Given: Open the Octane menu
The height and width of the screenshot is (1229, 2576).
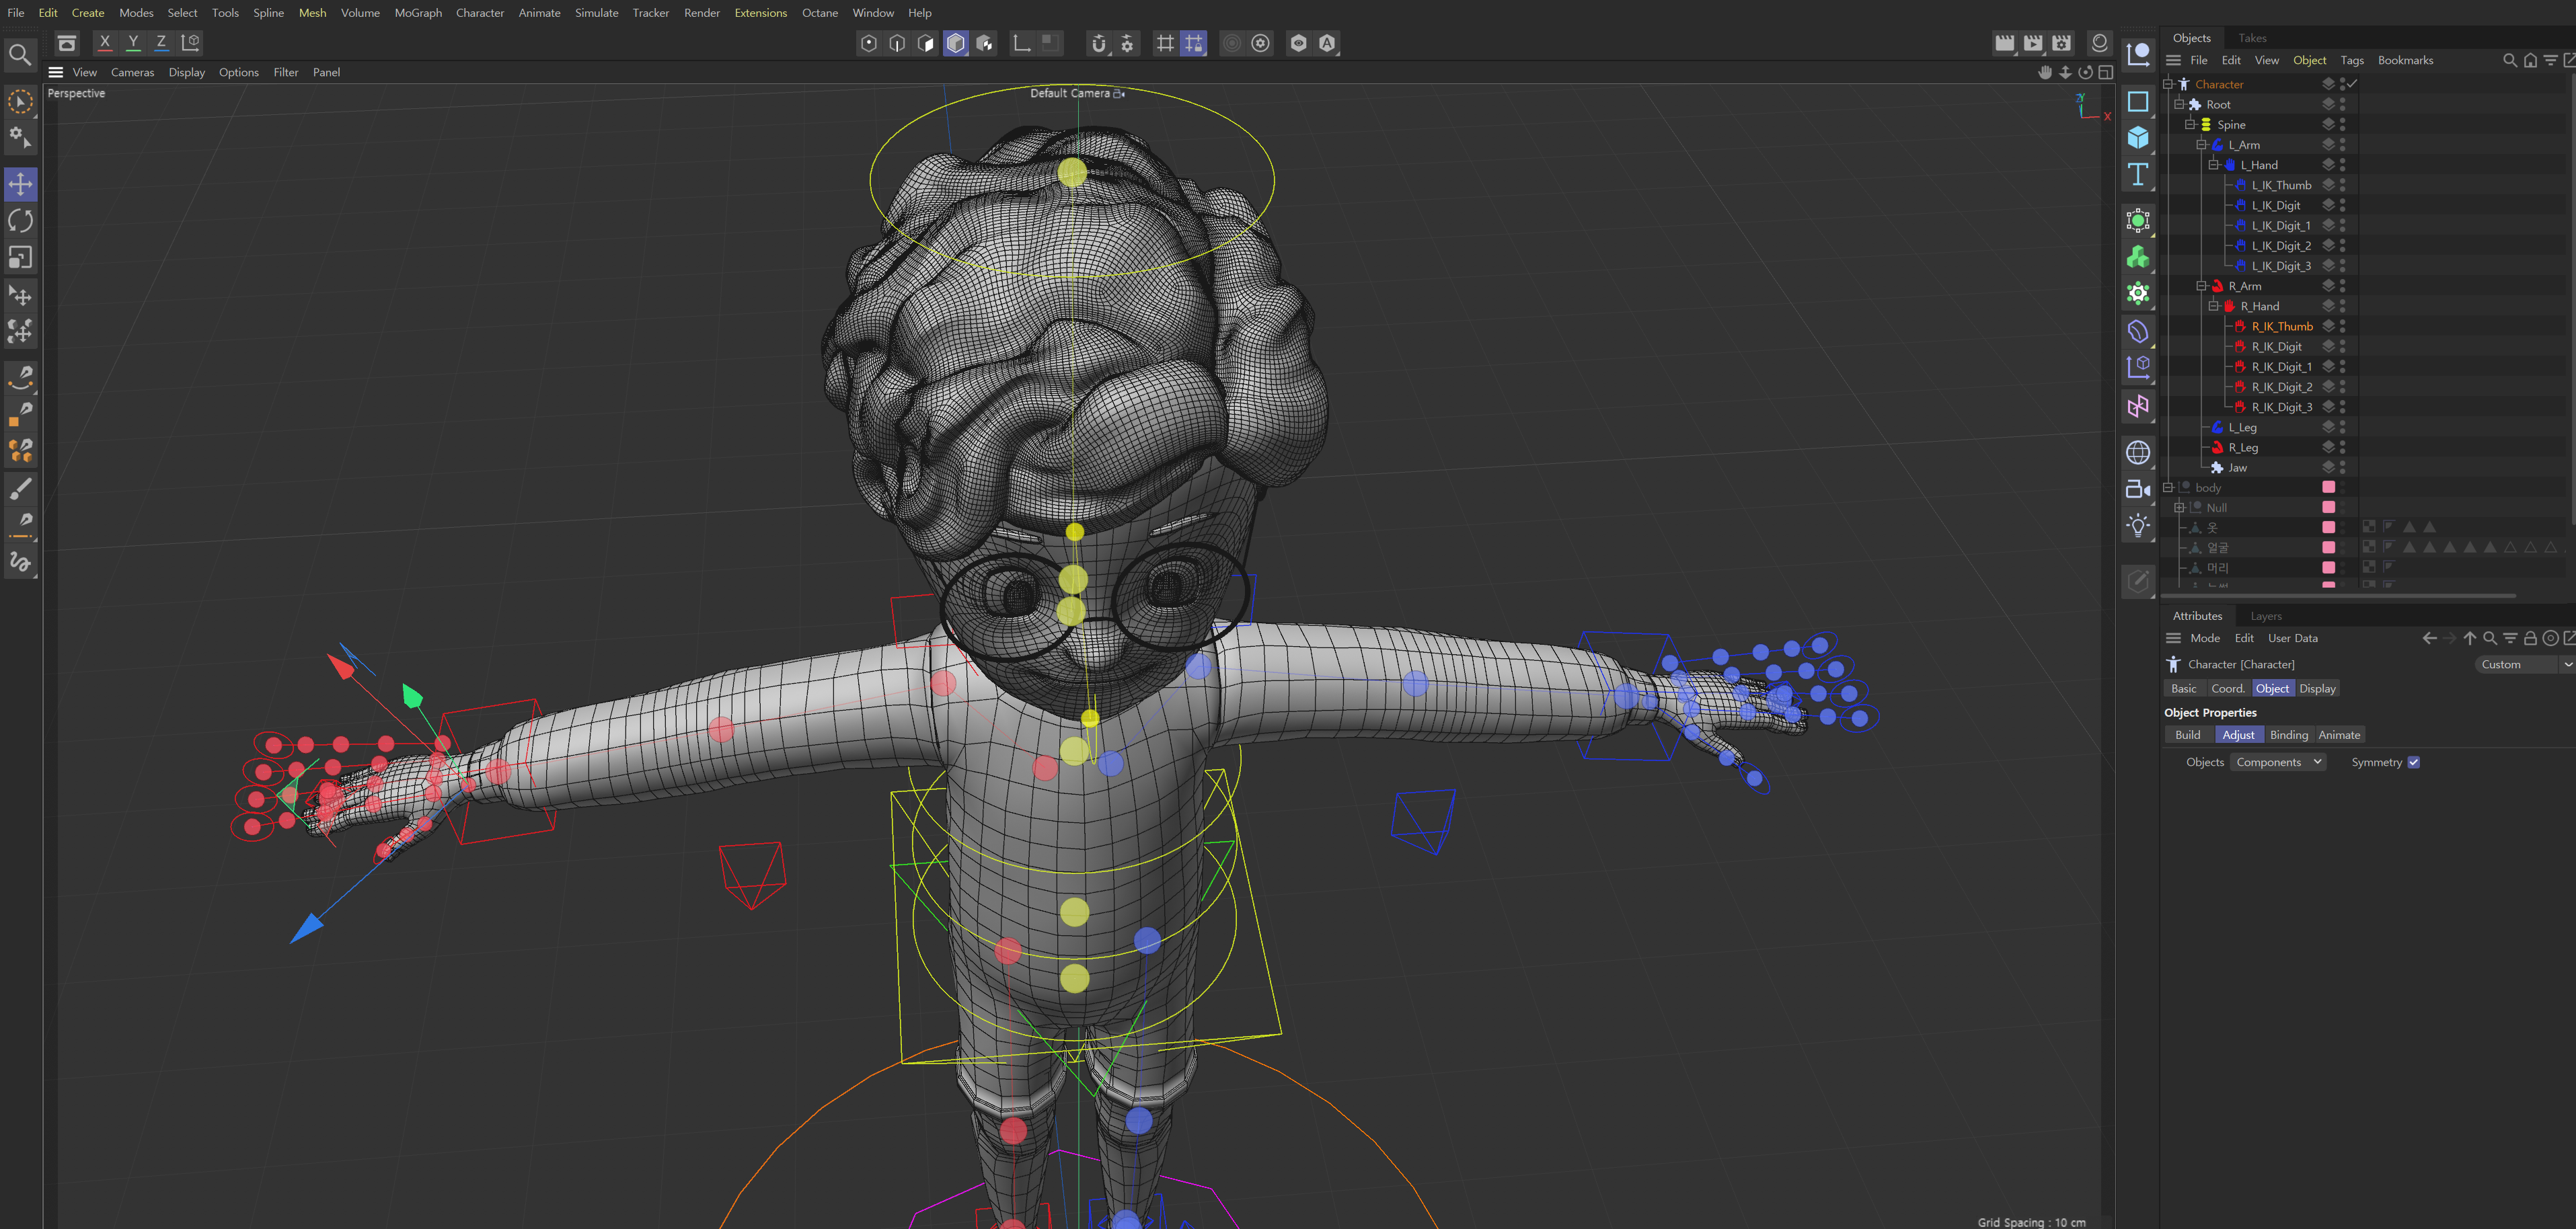Looking at the screenshot, I should tap(820, 13).
